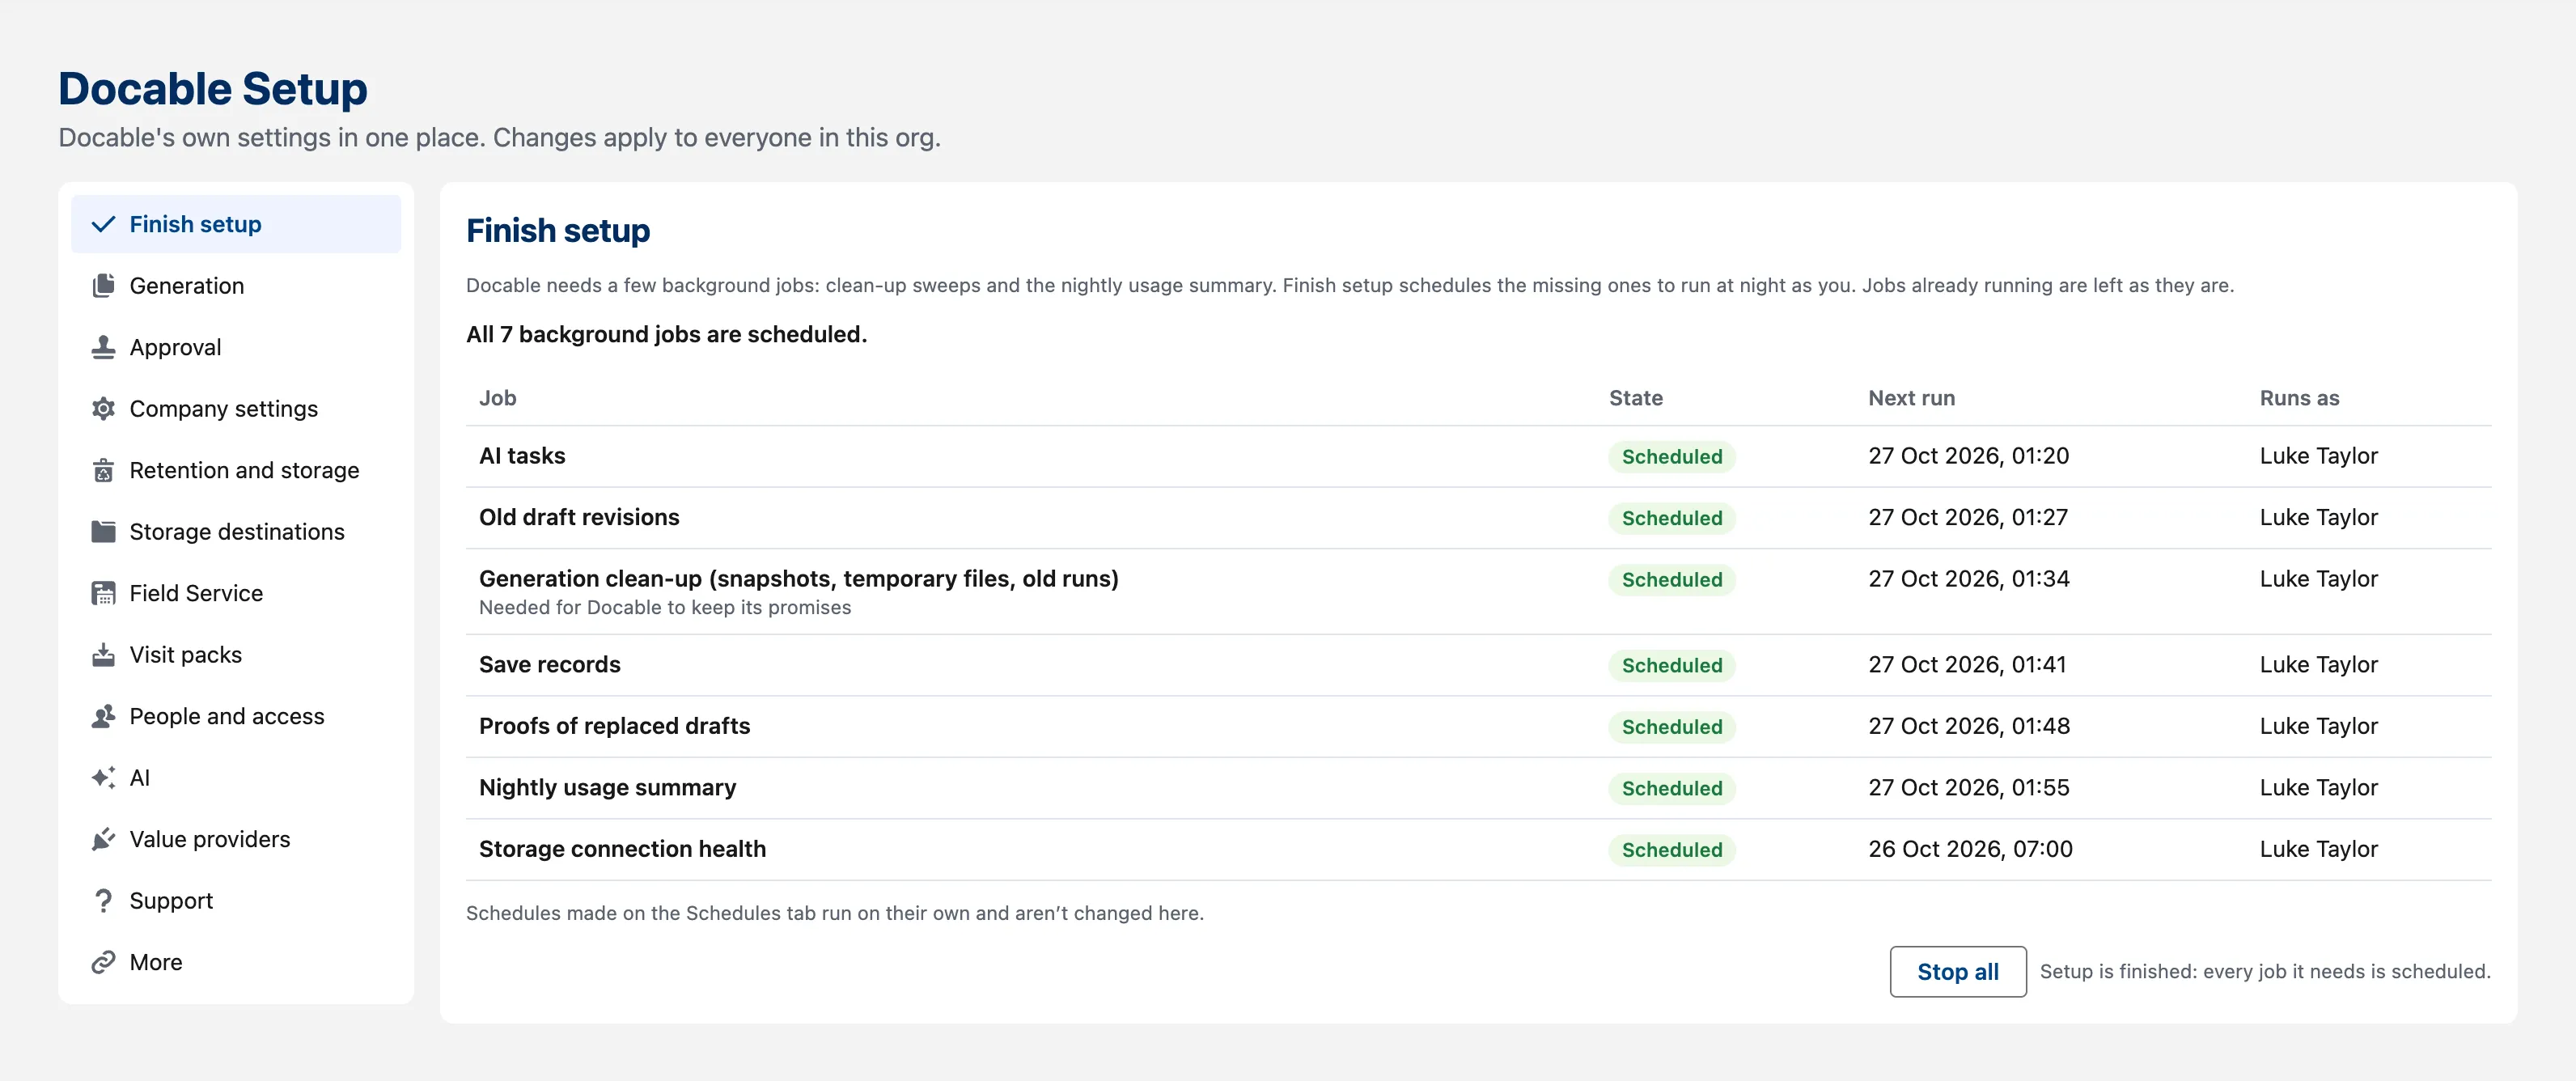2576x1081 pixels.
Task: Click the Approval stamp icon
Action: 103,347
